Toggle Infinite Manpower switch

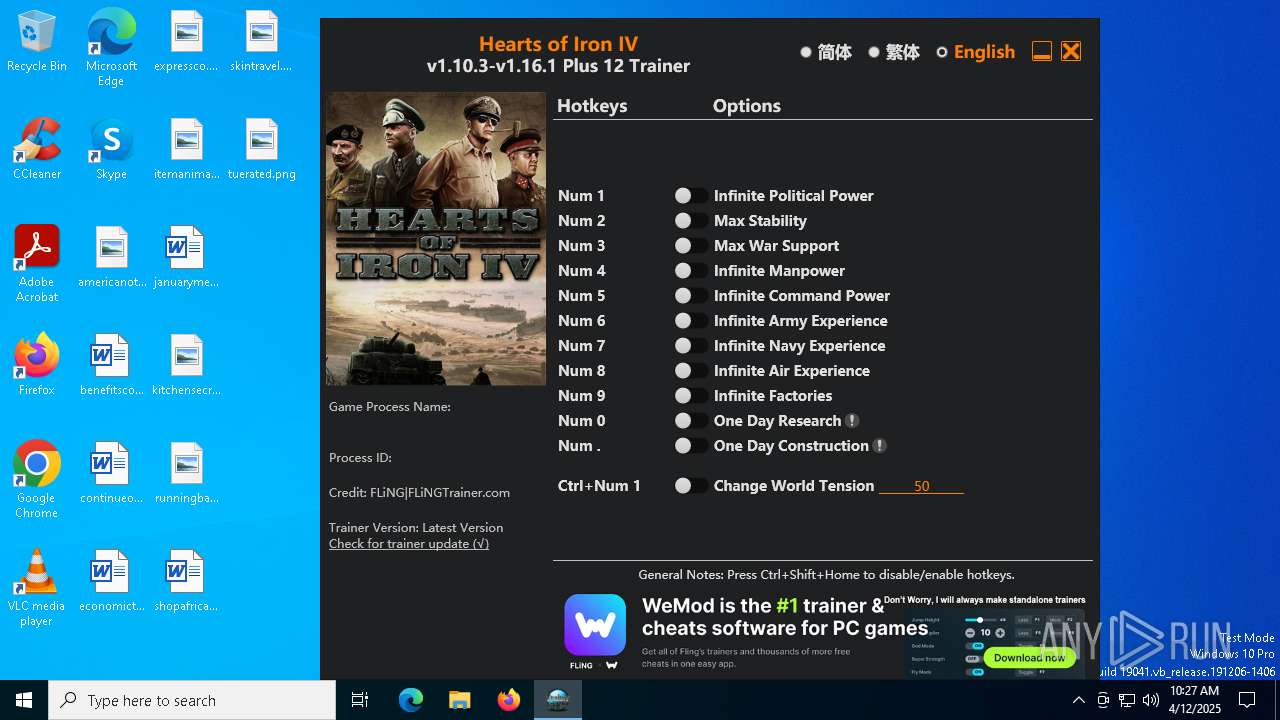tap(690, 271)
